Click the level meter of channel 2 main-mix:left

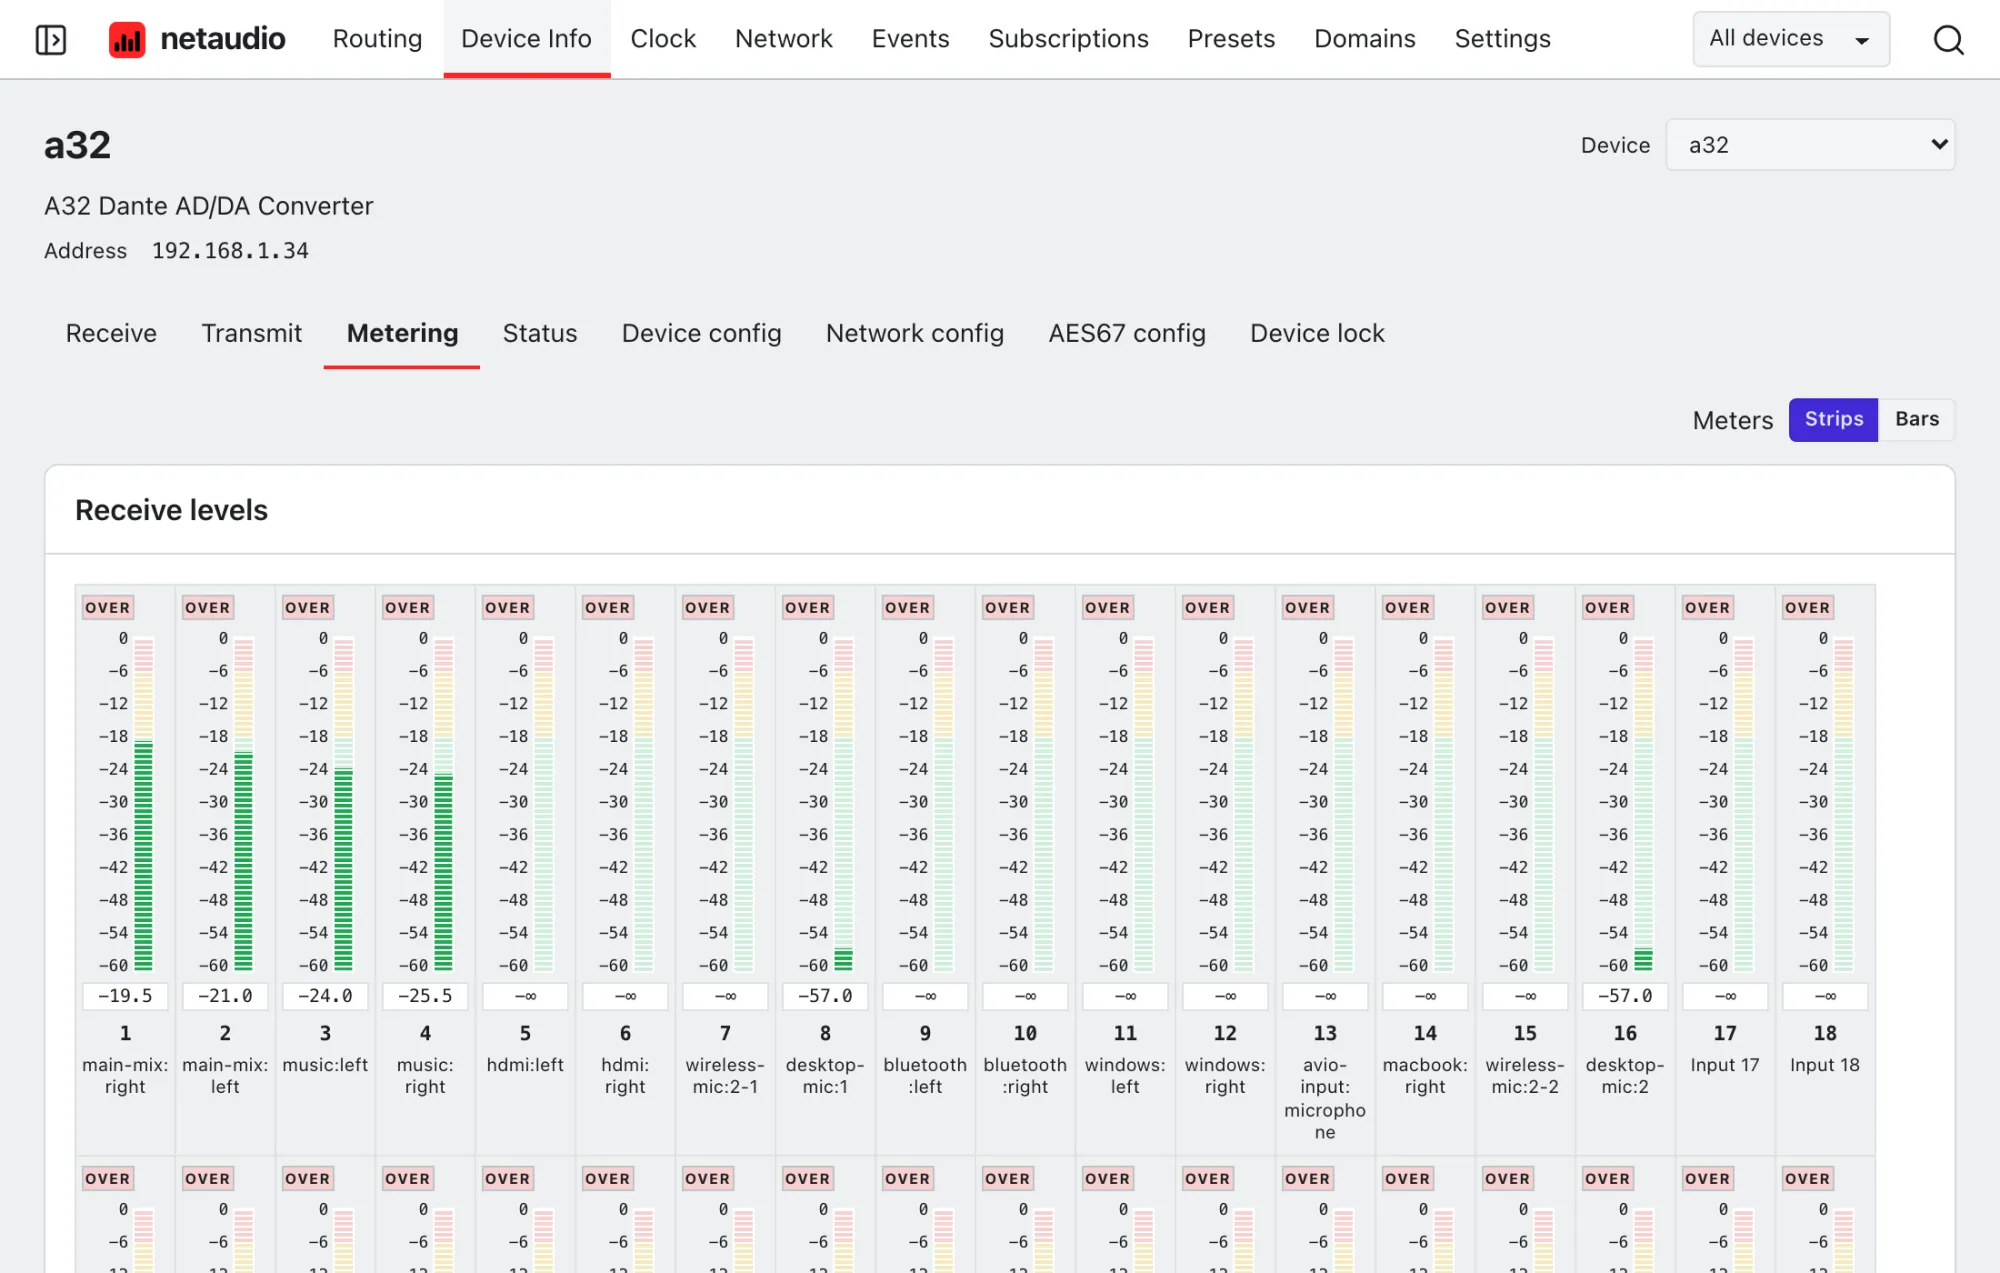pyautogui.click(x=243, y=804)
